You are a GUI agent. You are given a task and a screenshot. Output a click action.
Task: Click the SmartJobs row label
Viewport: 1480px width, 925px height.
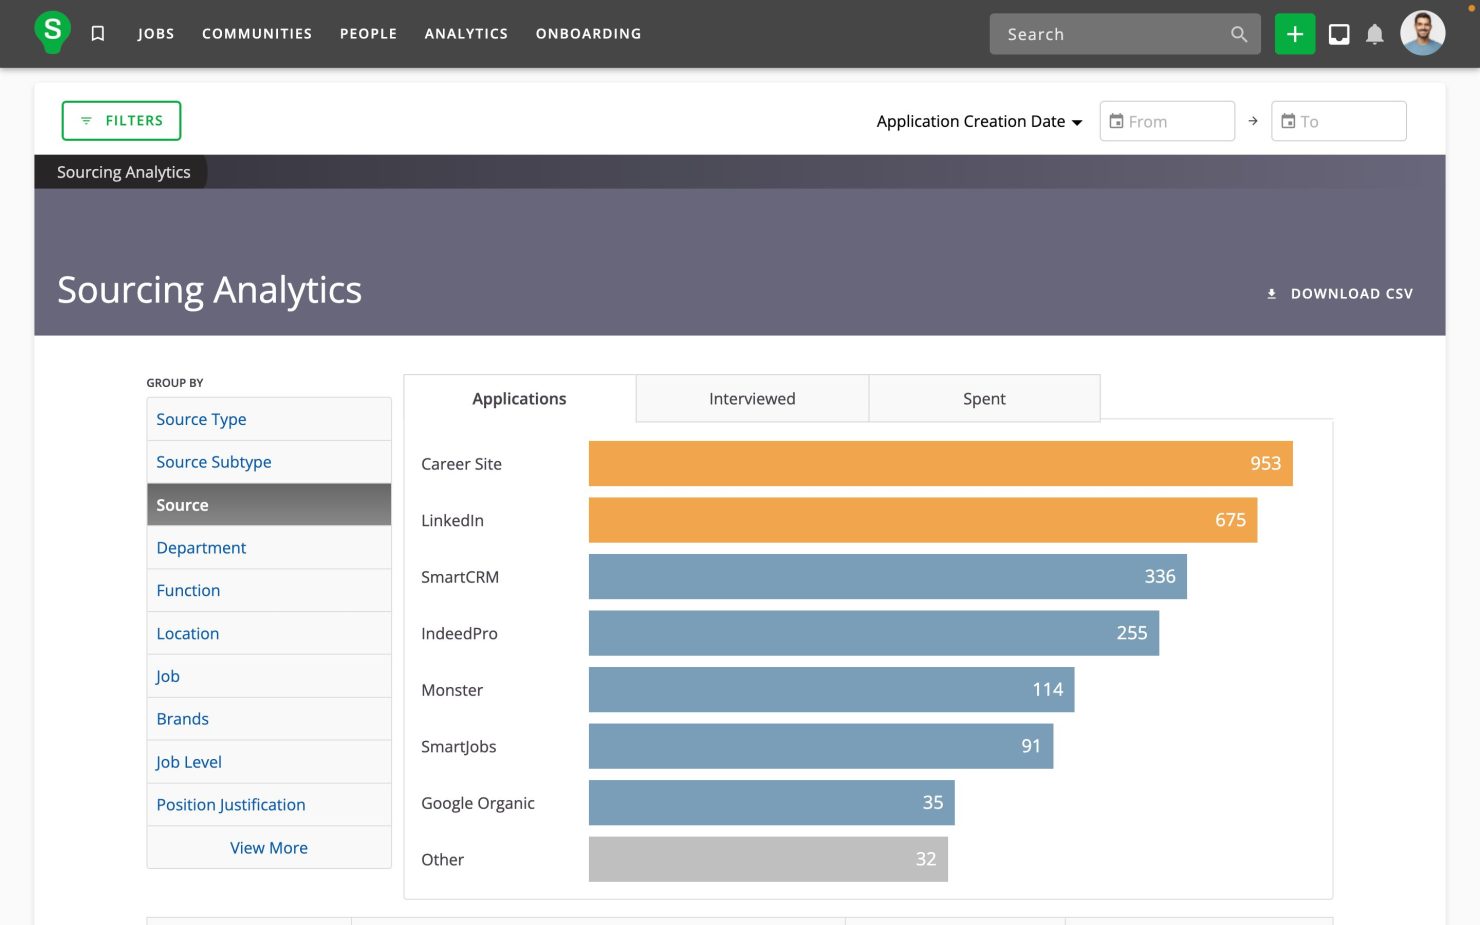(458, 746)
